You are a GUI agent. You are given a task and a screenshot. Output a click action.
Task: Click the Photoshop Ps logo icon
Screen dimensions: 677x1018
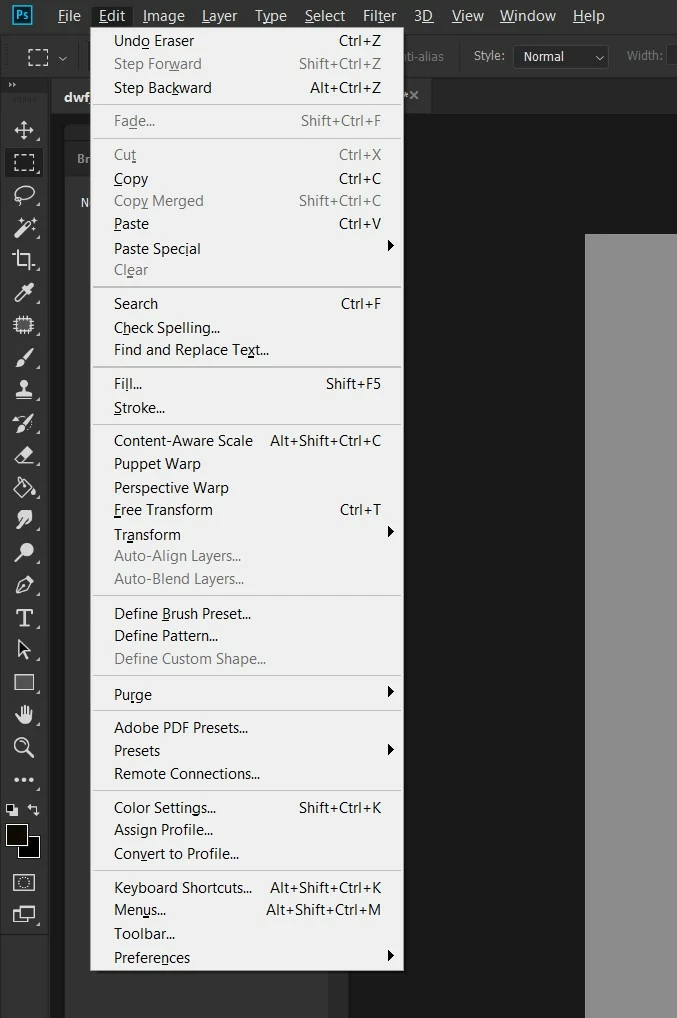coord(22,15)
